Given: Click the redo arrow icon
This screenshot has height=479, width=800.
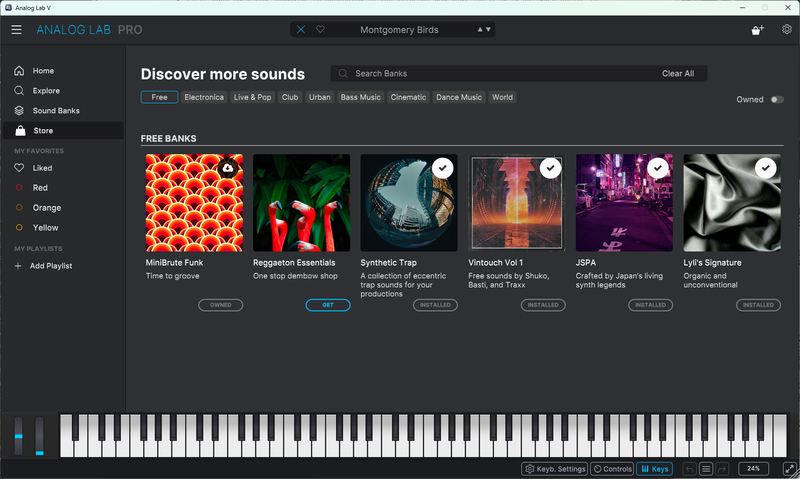Looking at the screenshot, I should (x=722, y=469).
